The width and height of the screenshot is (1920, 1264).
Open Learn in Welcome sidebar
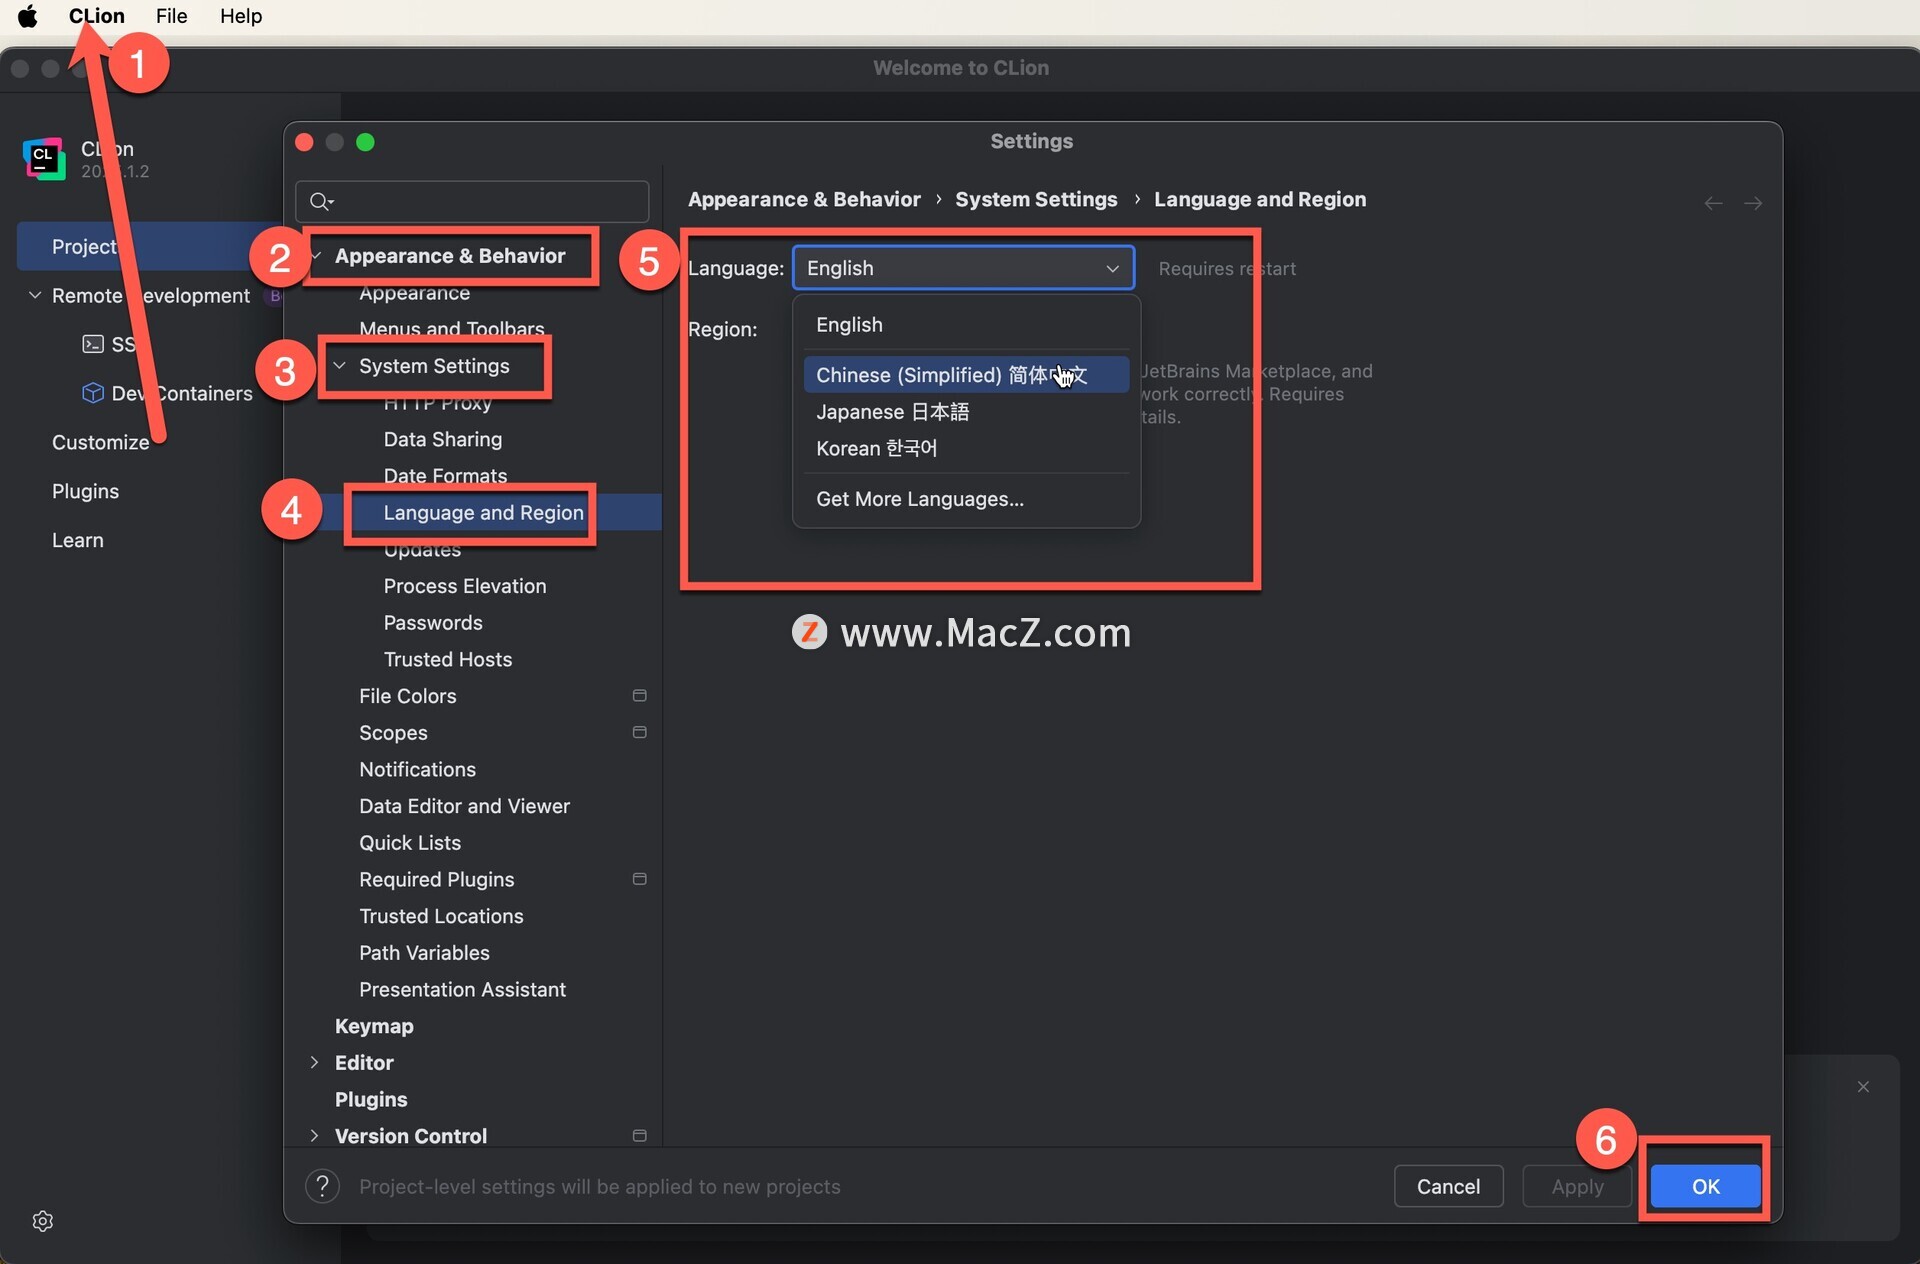[77, 540]
